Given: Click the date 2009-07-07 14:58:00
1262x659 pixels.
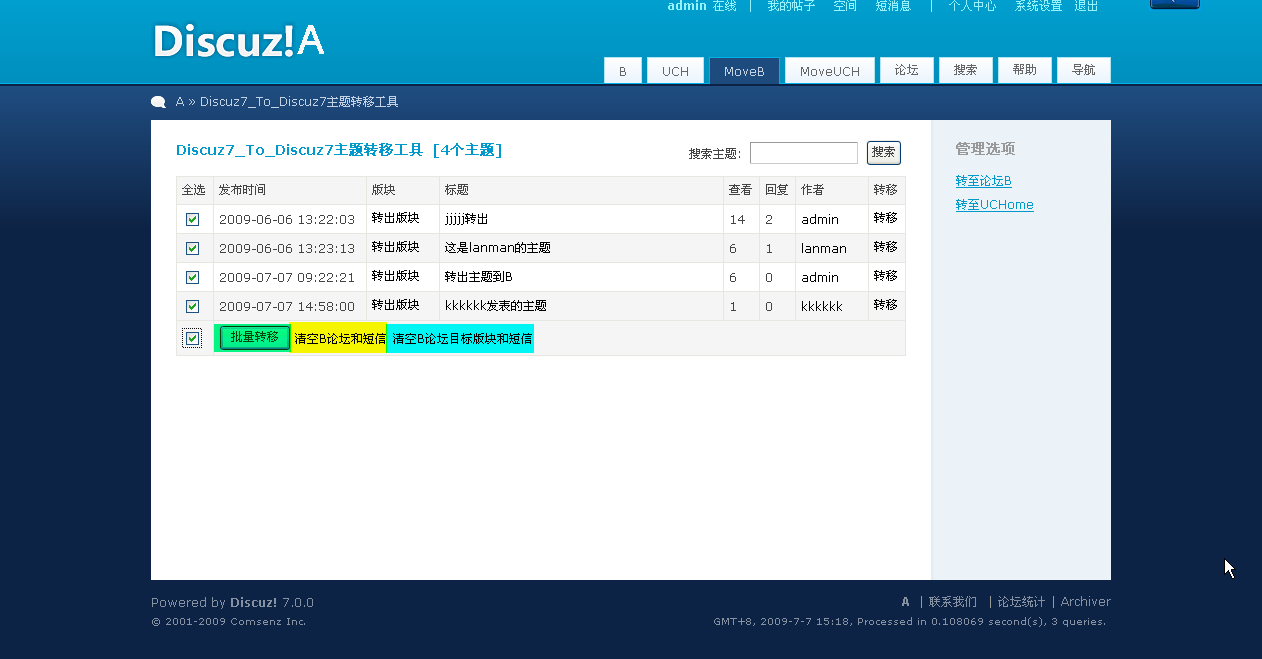Looking at the screenshot, I should pyautogui.click(x=287, y=306).
